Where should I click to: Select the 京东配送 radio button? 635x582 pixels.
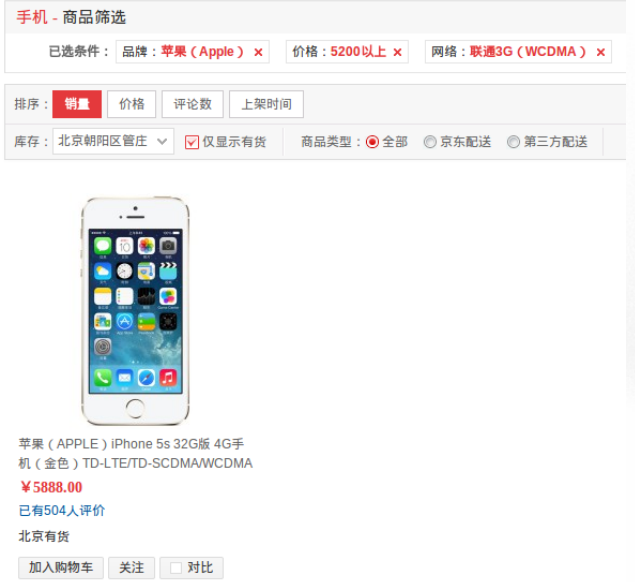430,142
